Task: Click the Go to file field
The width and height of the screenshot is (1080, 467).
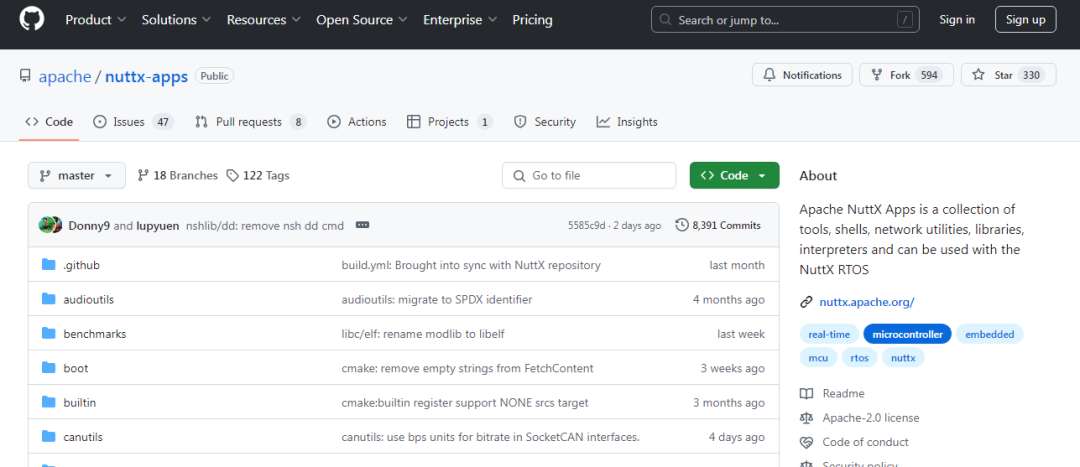Action: (589, 175)
